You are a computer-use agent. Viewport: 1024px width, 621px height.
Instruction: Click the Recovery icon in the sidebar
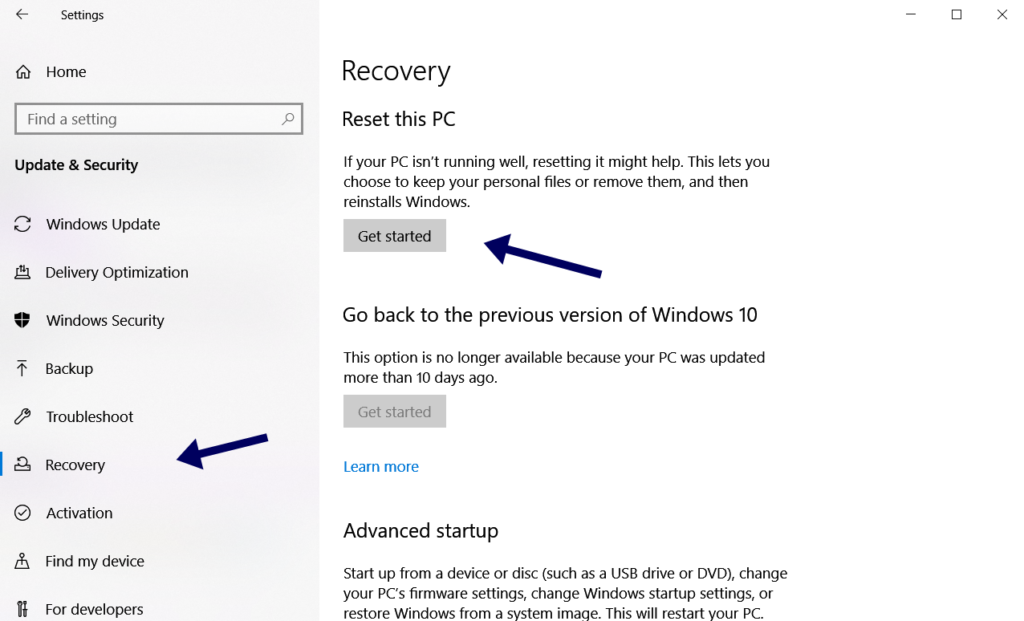click(22, 464)
